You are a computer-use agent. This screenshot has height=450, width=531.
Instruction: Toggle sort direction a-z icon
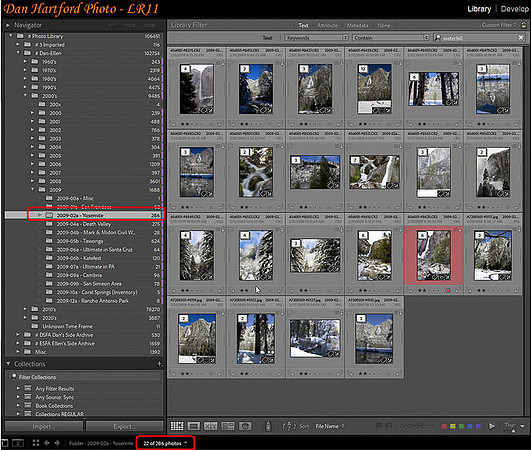tap(289, 426)
